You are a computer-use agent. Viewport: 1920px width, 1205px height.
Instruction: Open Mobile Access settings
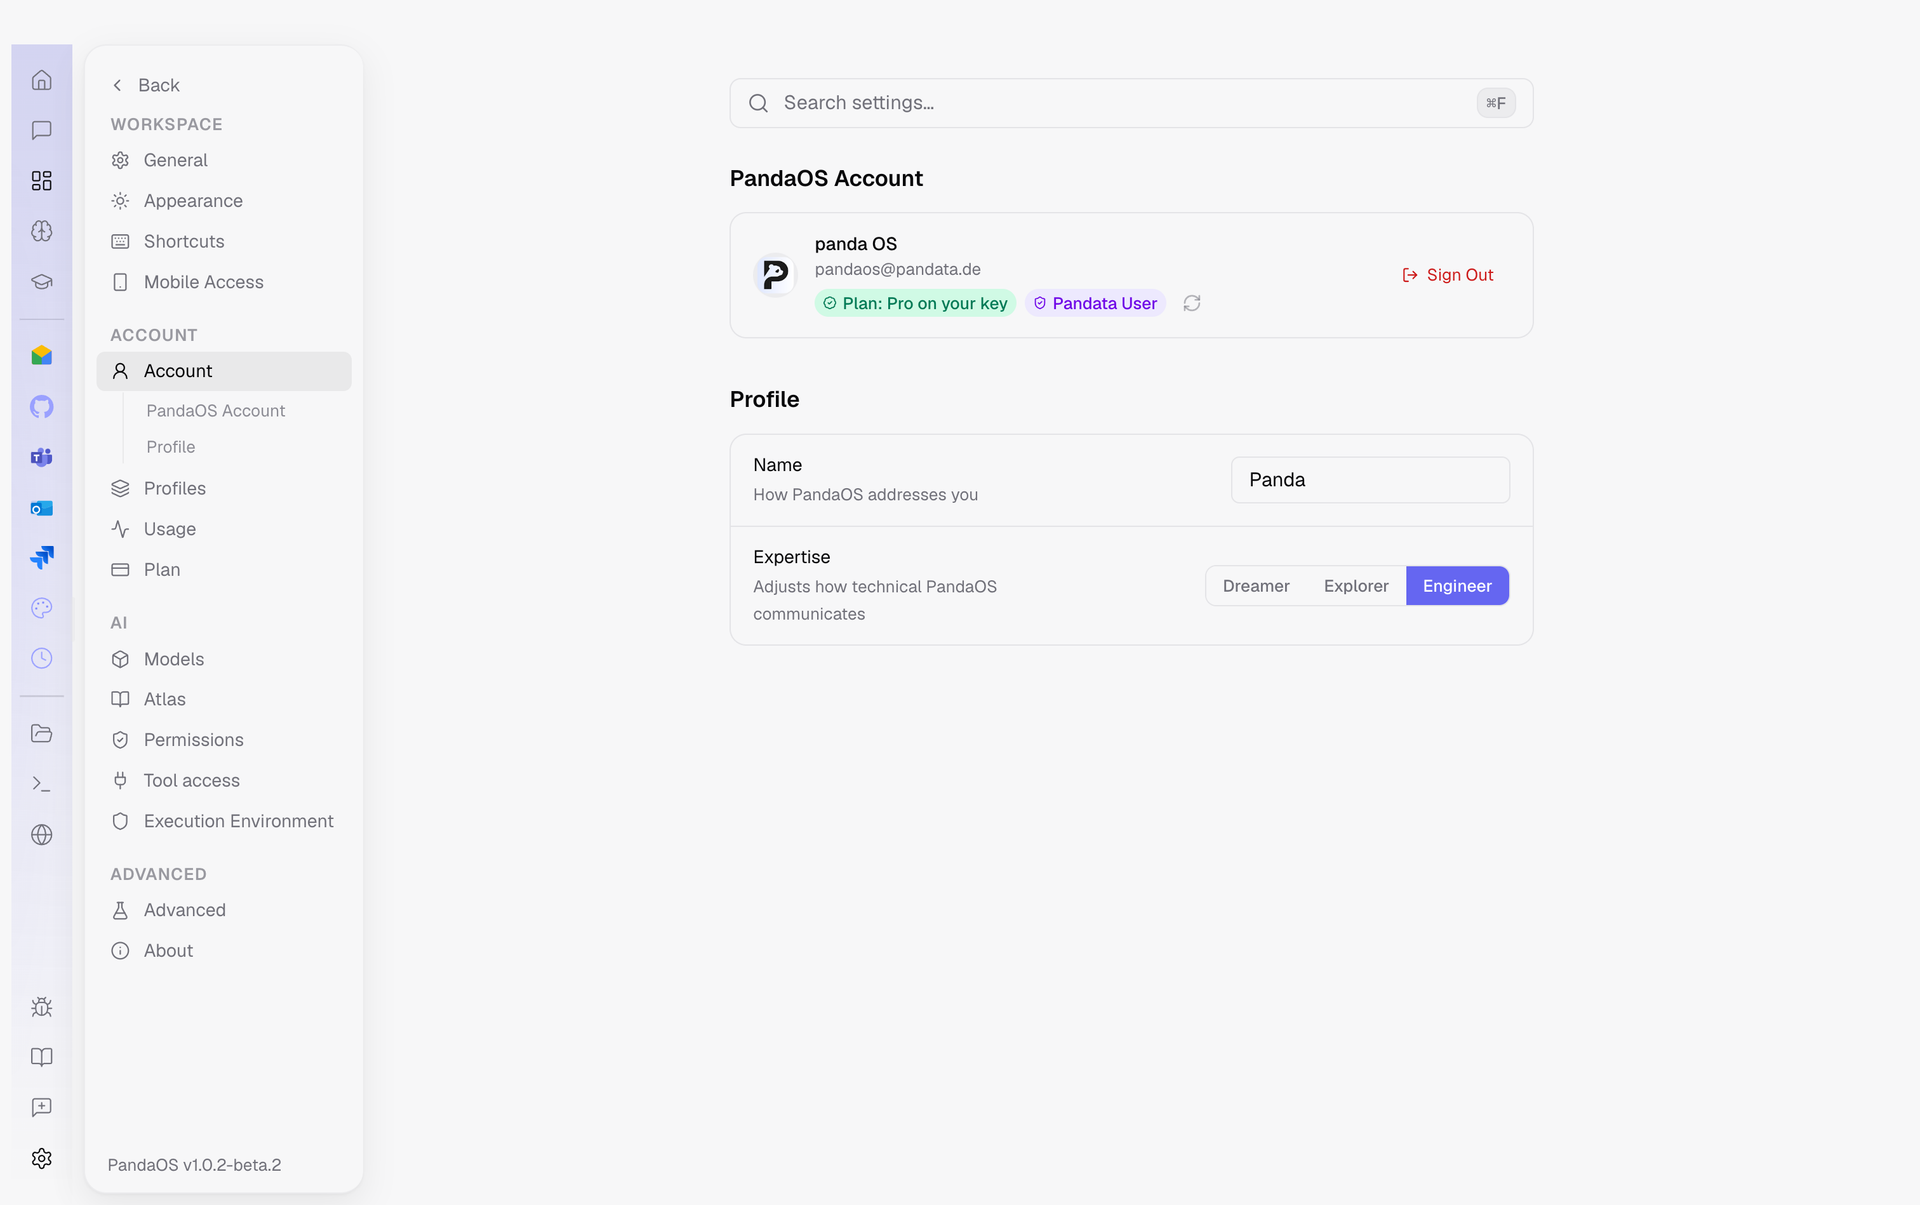(x=224, y=282)
